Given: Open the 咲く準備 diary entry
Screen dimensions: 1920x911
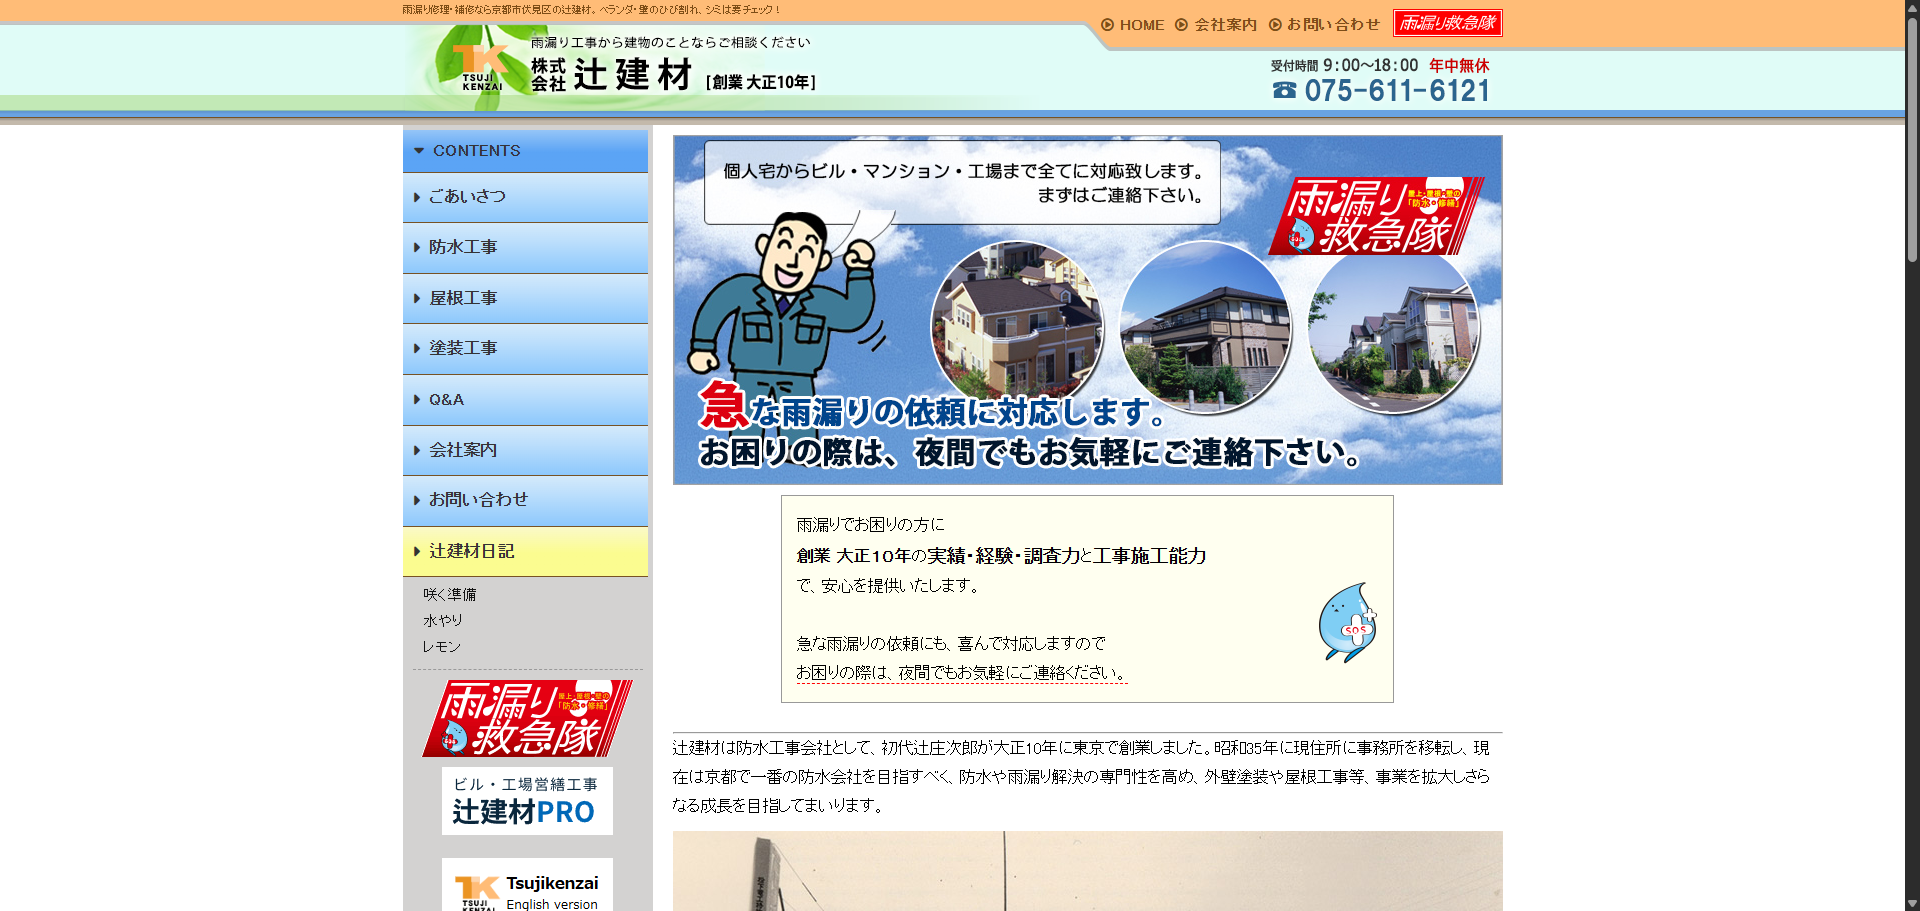Looking at the screenshot, I should pos(449,594).
